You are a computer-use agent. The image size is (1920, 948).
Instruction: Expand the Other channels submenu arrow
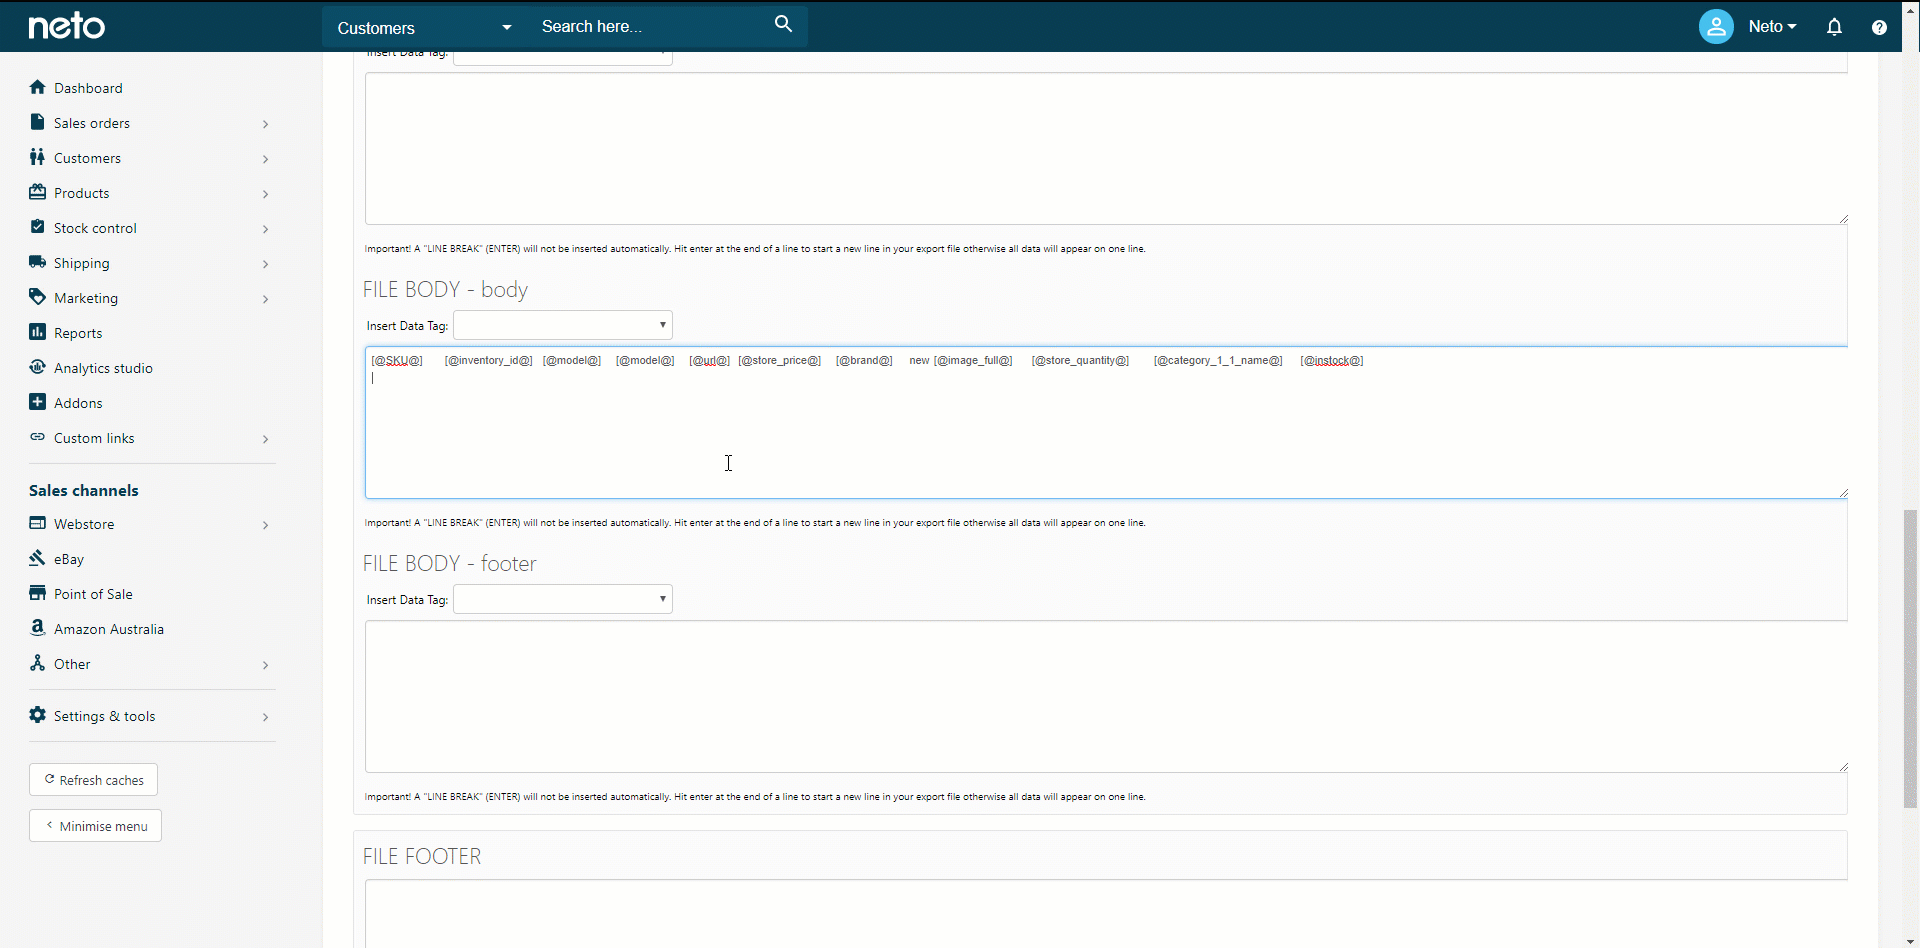pyautogui.click(x=265, y=665)
